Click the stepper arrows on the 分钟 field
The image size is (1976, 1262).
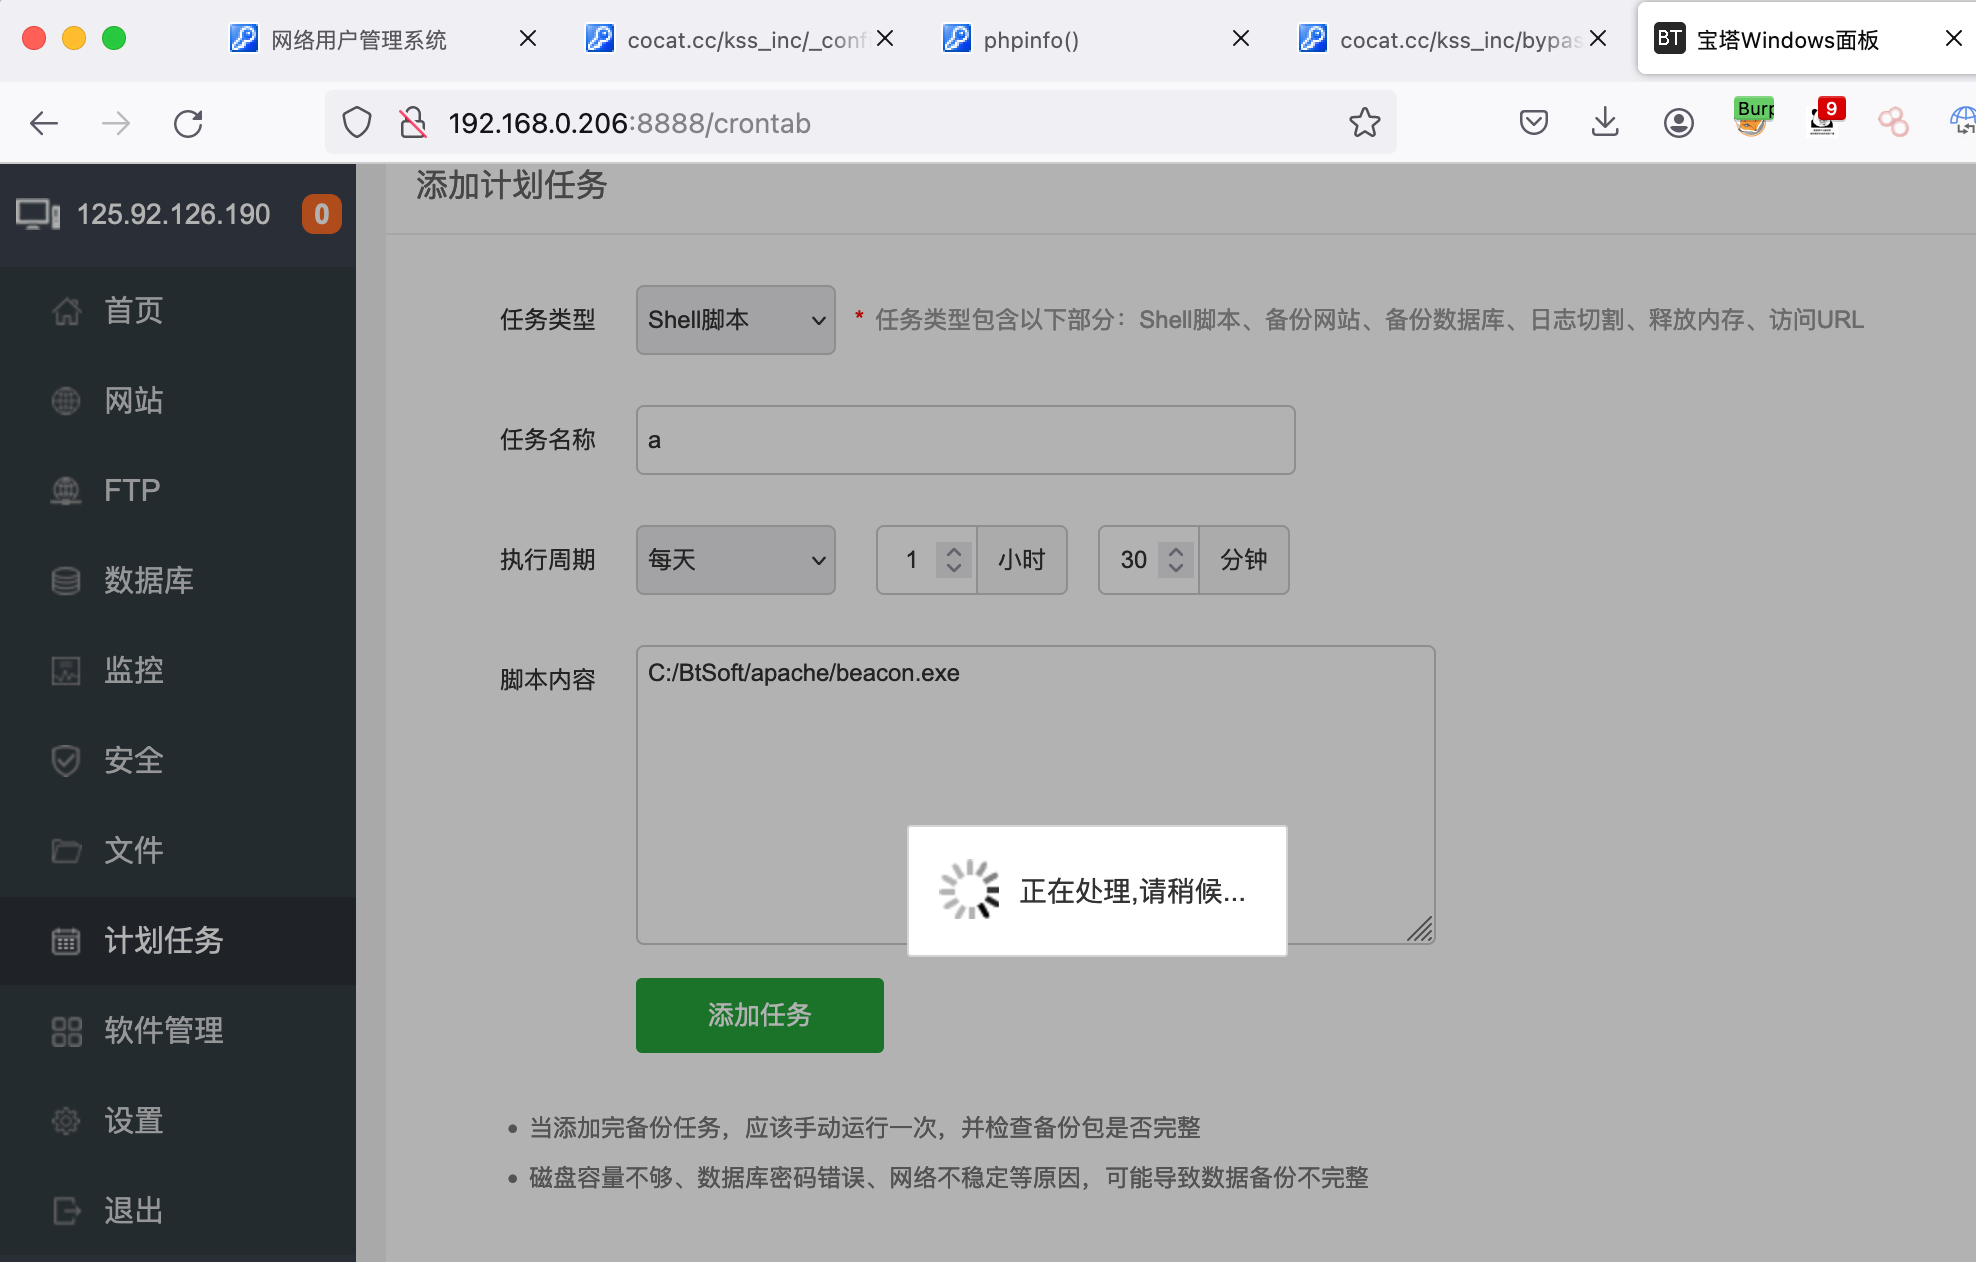click(1176, 560)
